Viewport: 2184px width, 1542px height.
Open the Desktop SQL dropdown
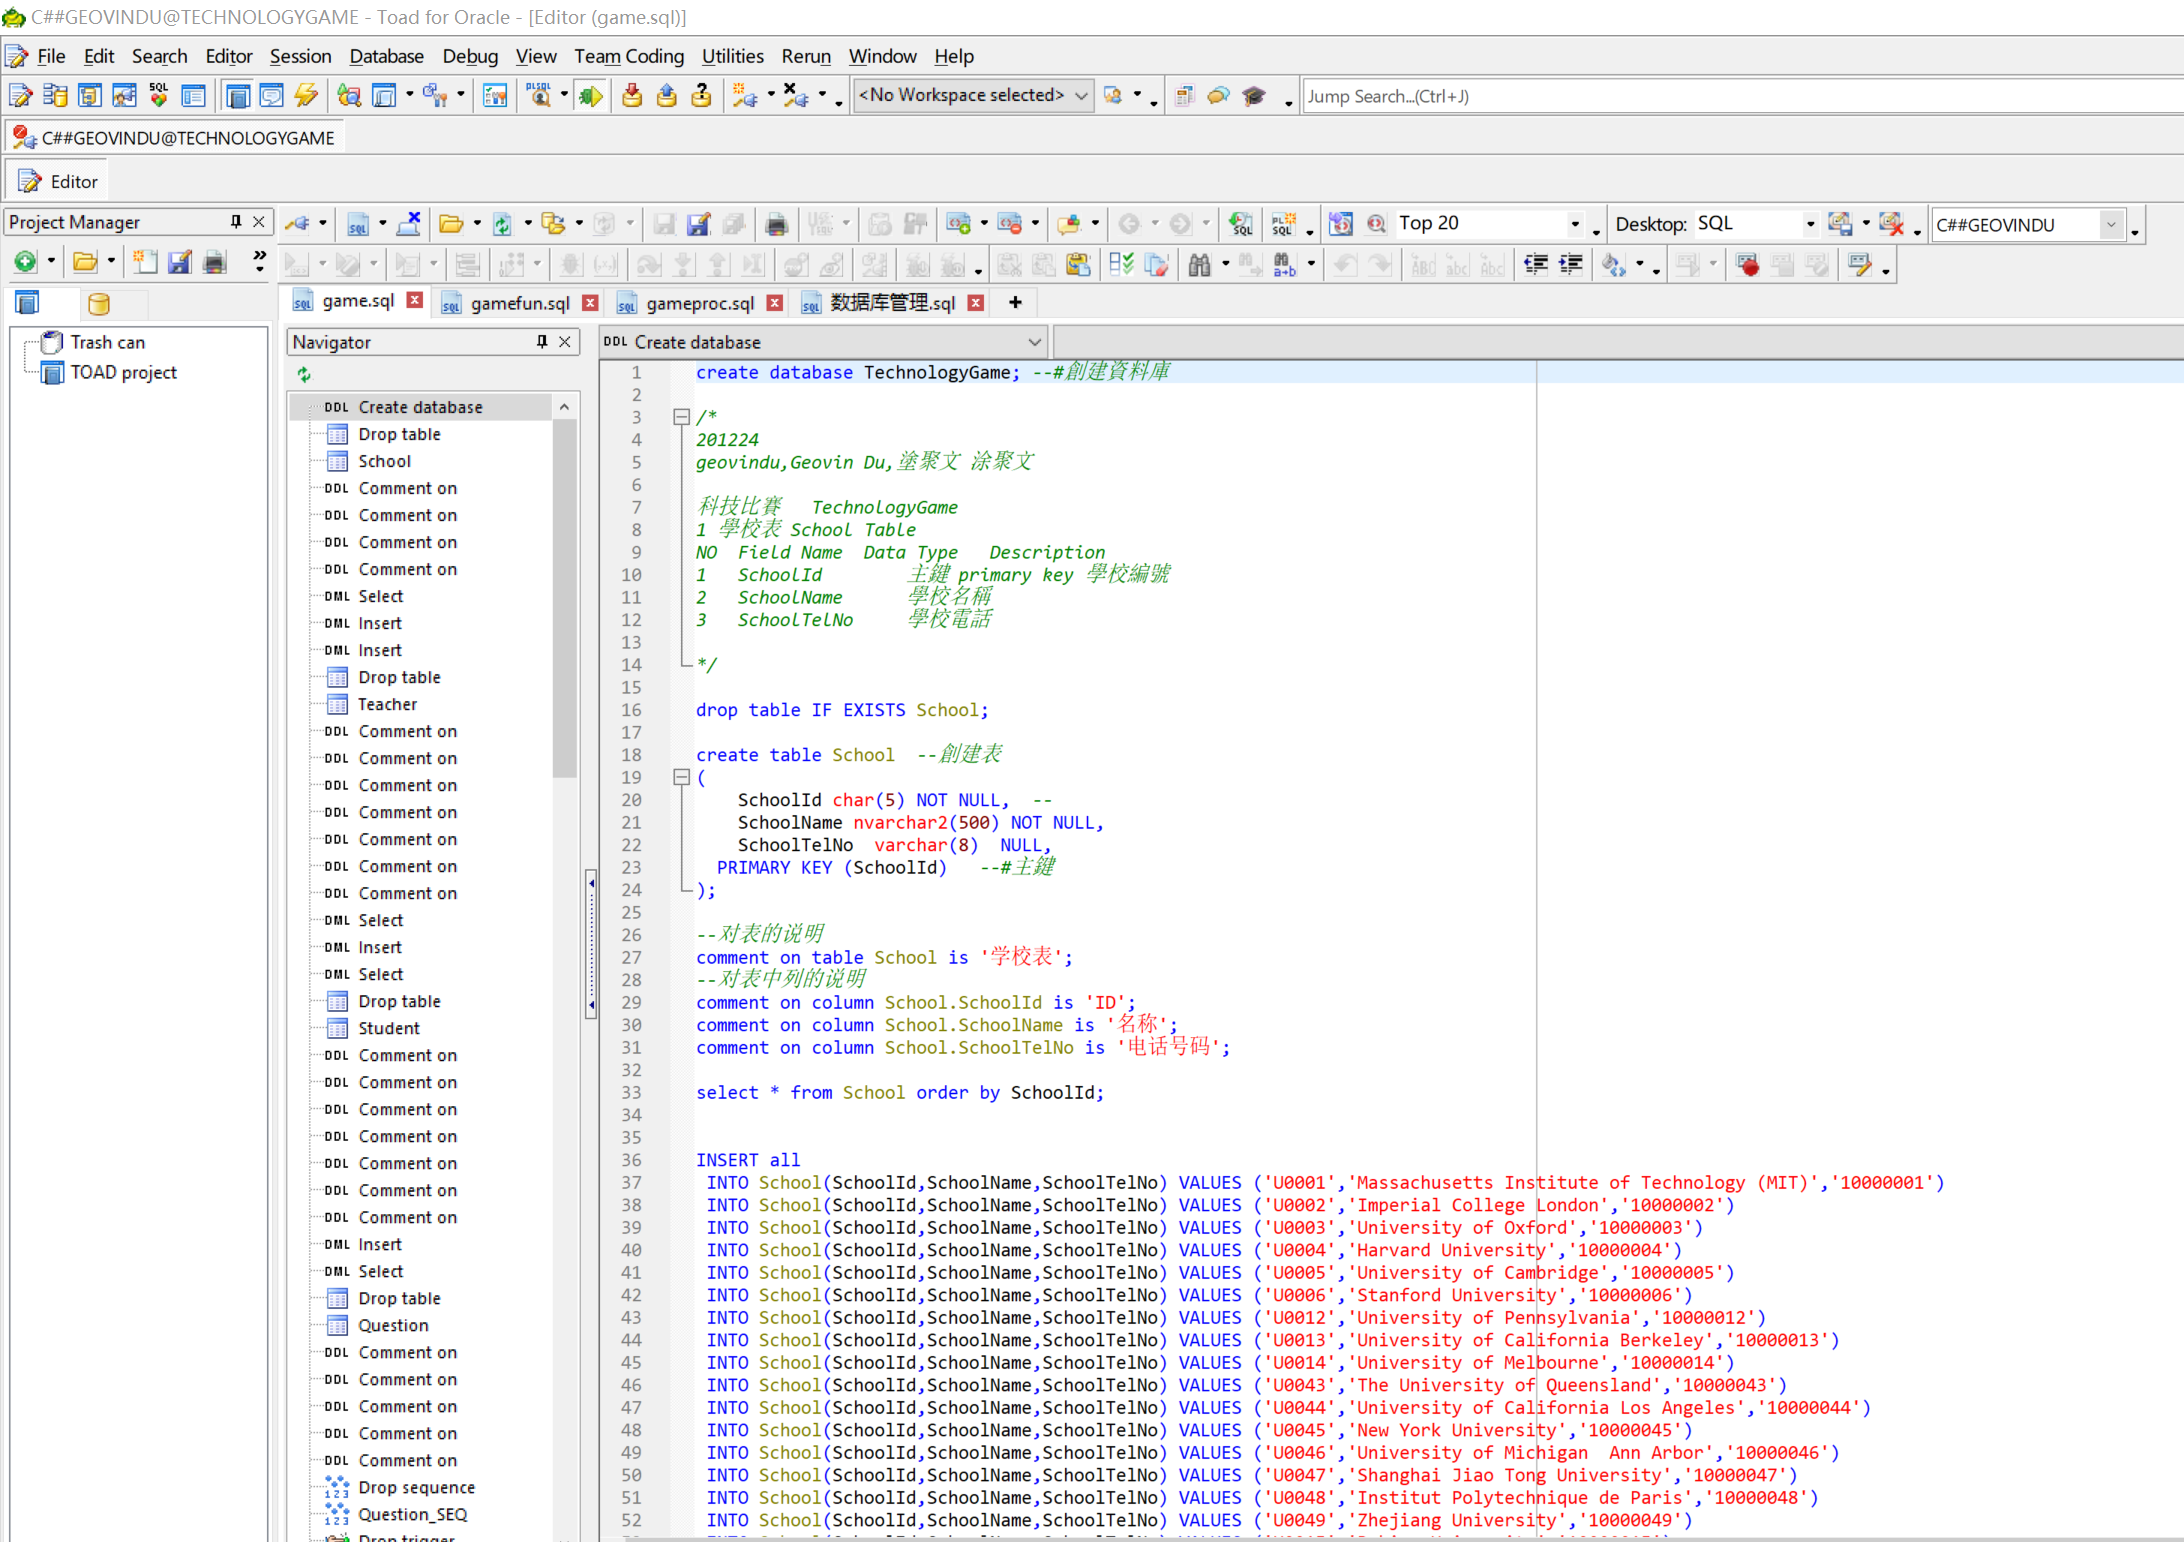coord(1809,224)
